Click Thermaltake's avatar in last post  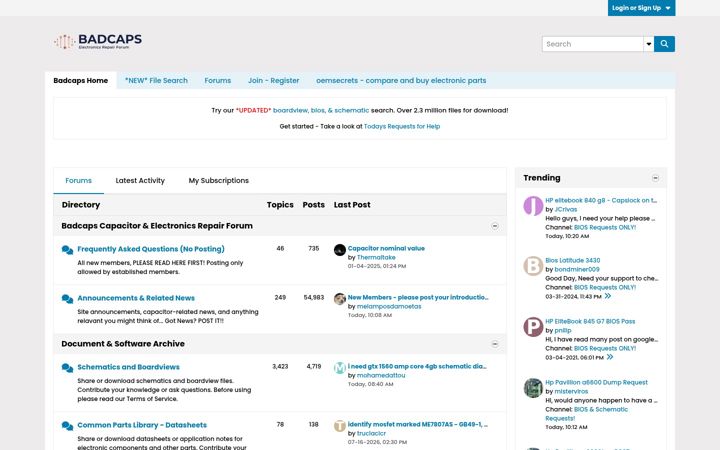pos(340,250)
